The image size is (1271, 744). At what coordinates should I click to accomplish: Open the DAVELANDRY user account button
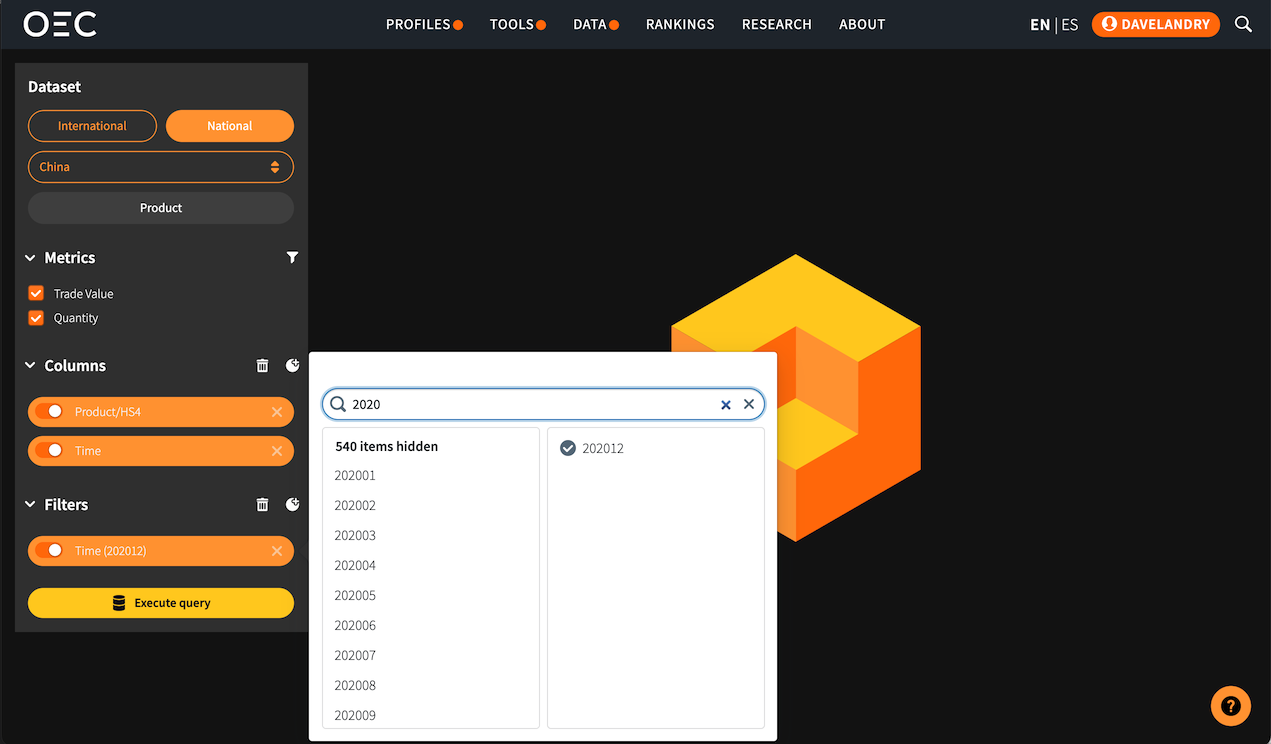click(1155, 24)
